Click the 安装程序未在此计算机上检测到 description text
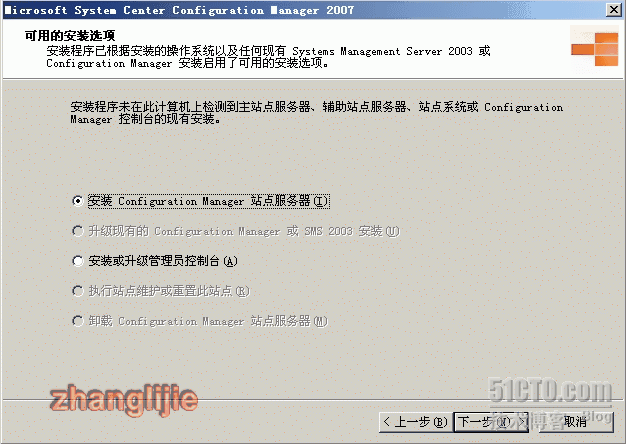 317,113
